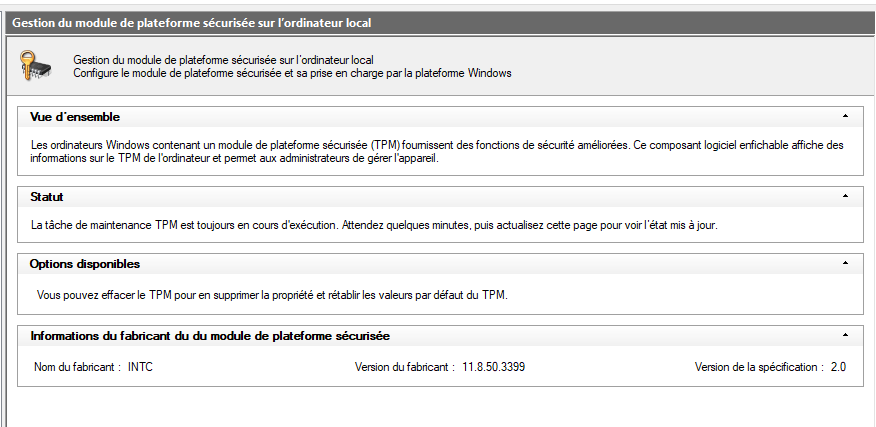Click the TPM key and chip icon
The width and height of the screenshot is (876, 427).
tap(36, 65)
